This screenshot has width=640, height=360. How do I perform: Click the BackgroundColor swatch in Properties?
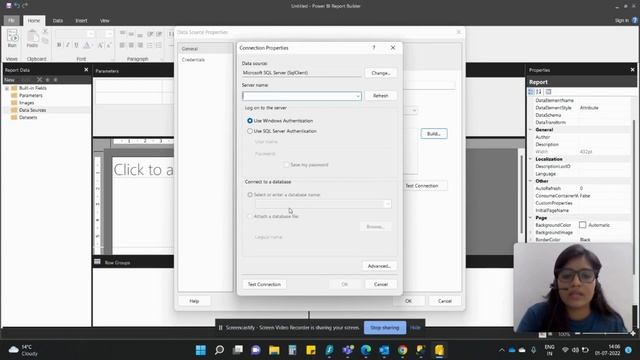point(582,225)
